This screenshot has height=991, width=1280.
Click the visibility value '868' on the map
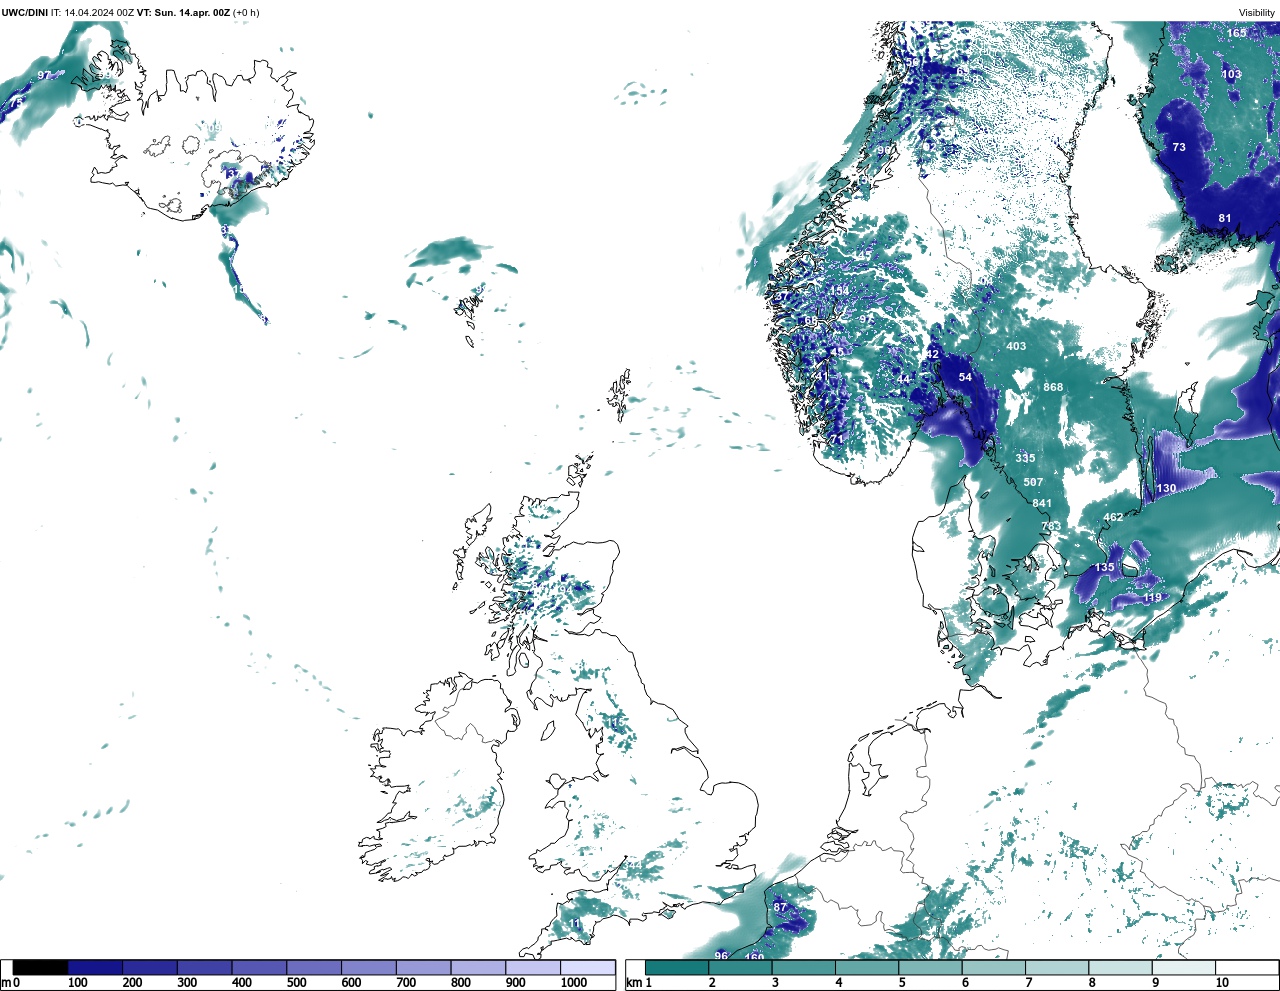click(x=1053, y=387)
